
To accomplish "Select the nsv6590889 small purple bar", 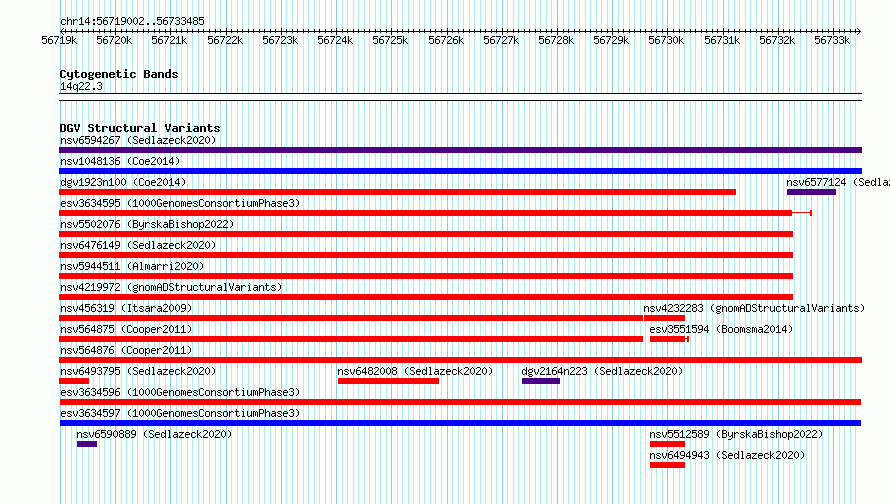I will pos(87,444).
